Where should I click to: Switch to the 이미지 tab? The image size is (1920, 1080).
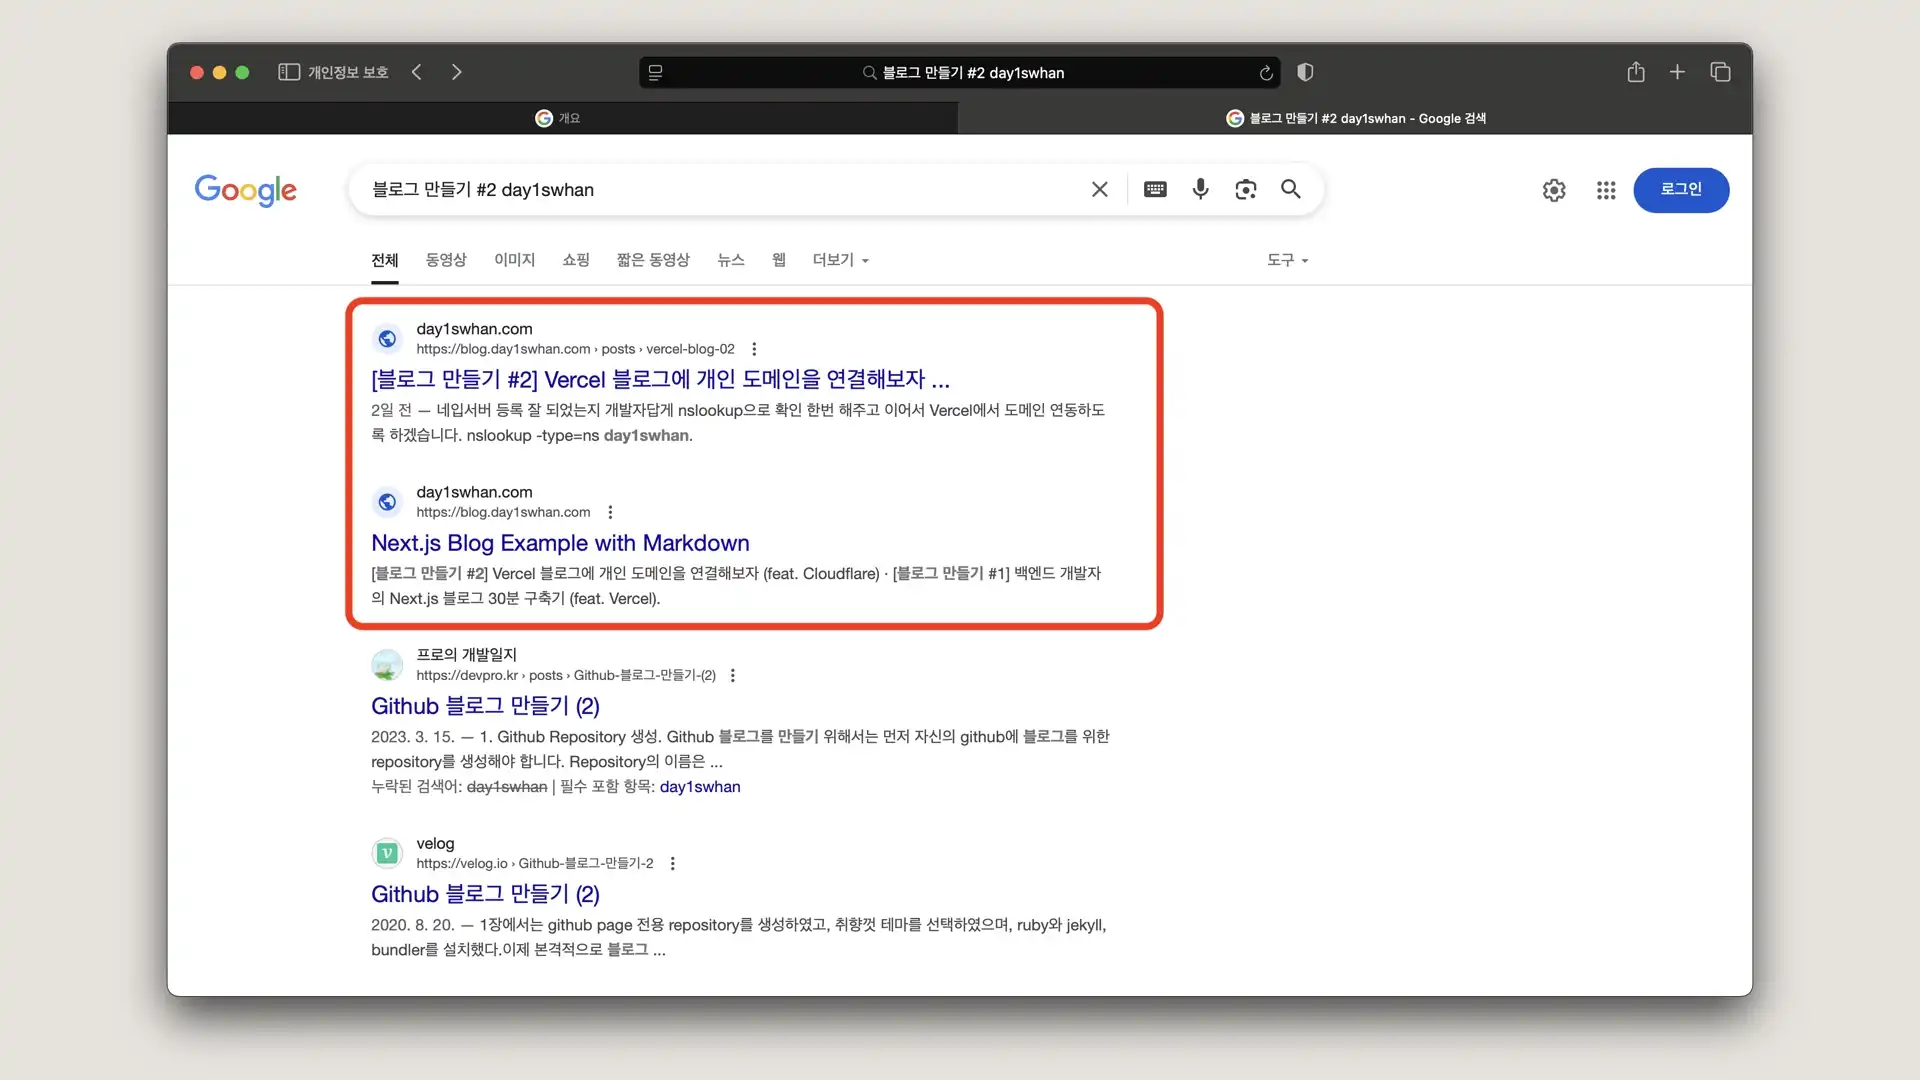(515, 260)
